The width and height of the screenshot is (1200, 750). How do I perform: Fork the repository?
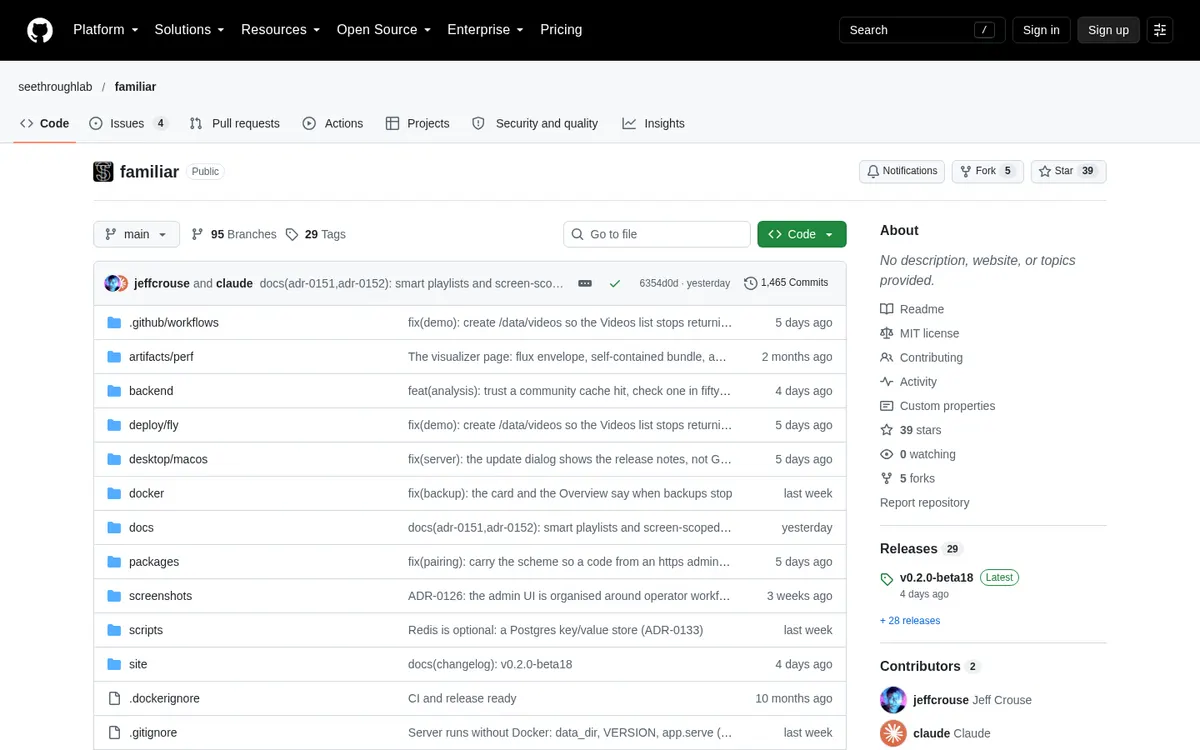(987, 171)
